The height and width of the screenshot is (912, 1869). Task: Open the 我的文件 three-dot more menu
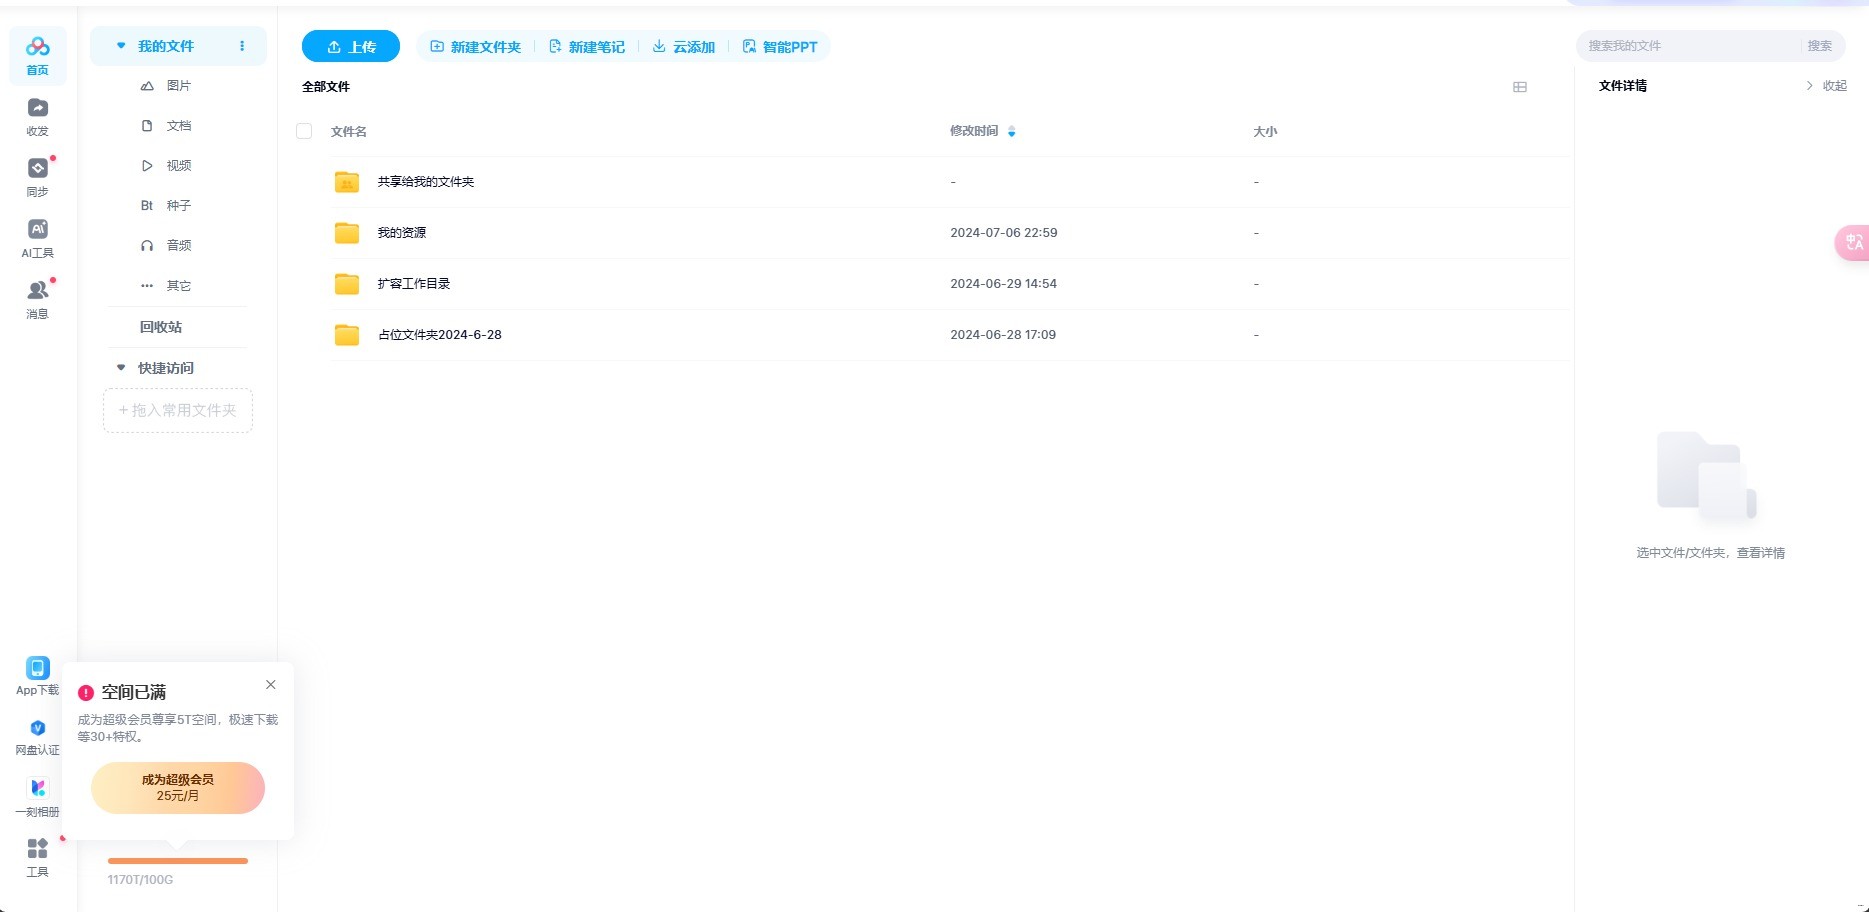click(x=242, y=46)
